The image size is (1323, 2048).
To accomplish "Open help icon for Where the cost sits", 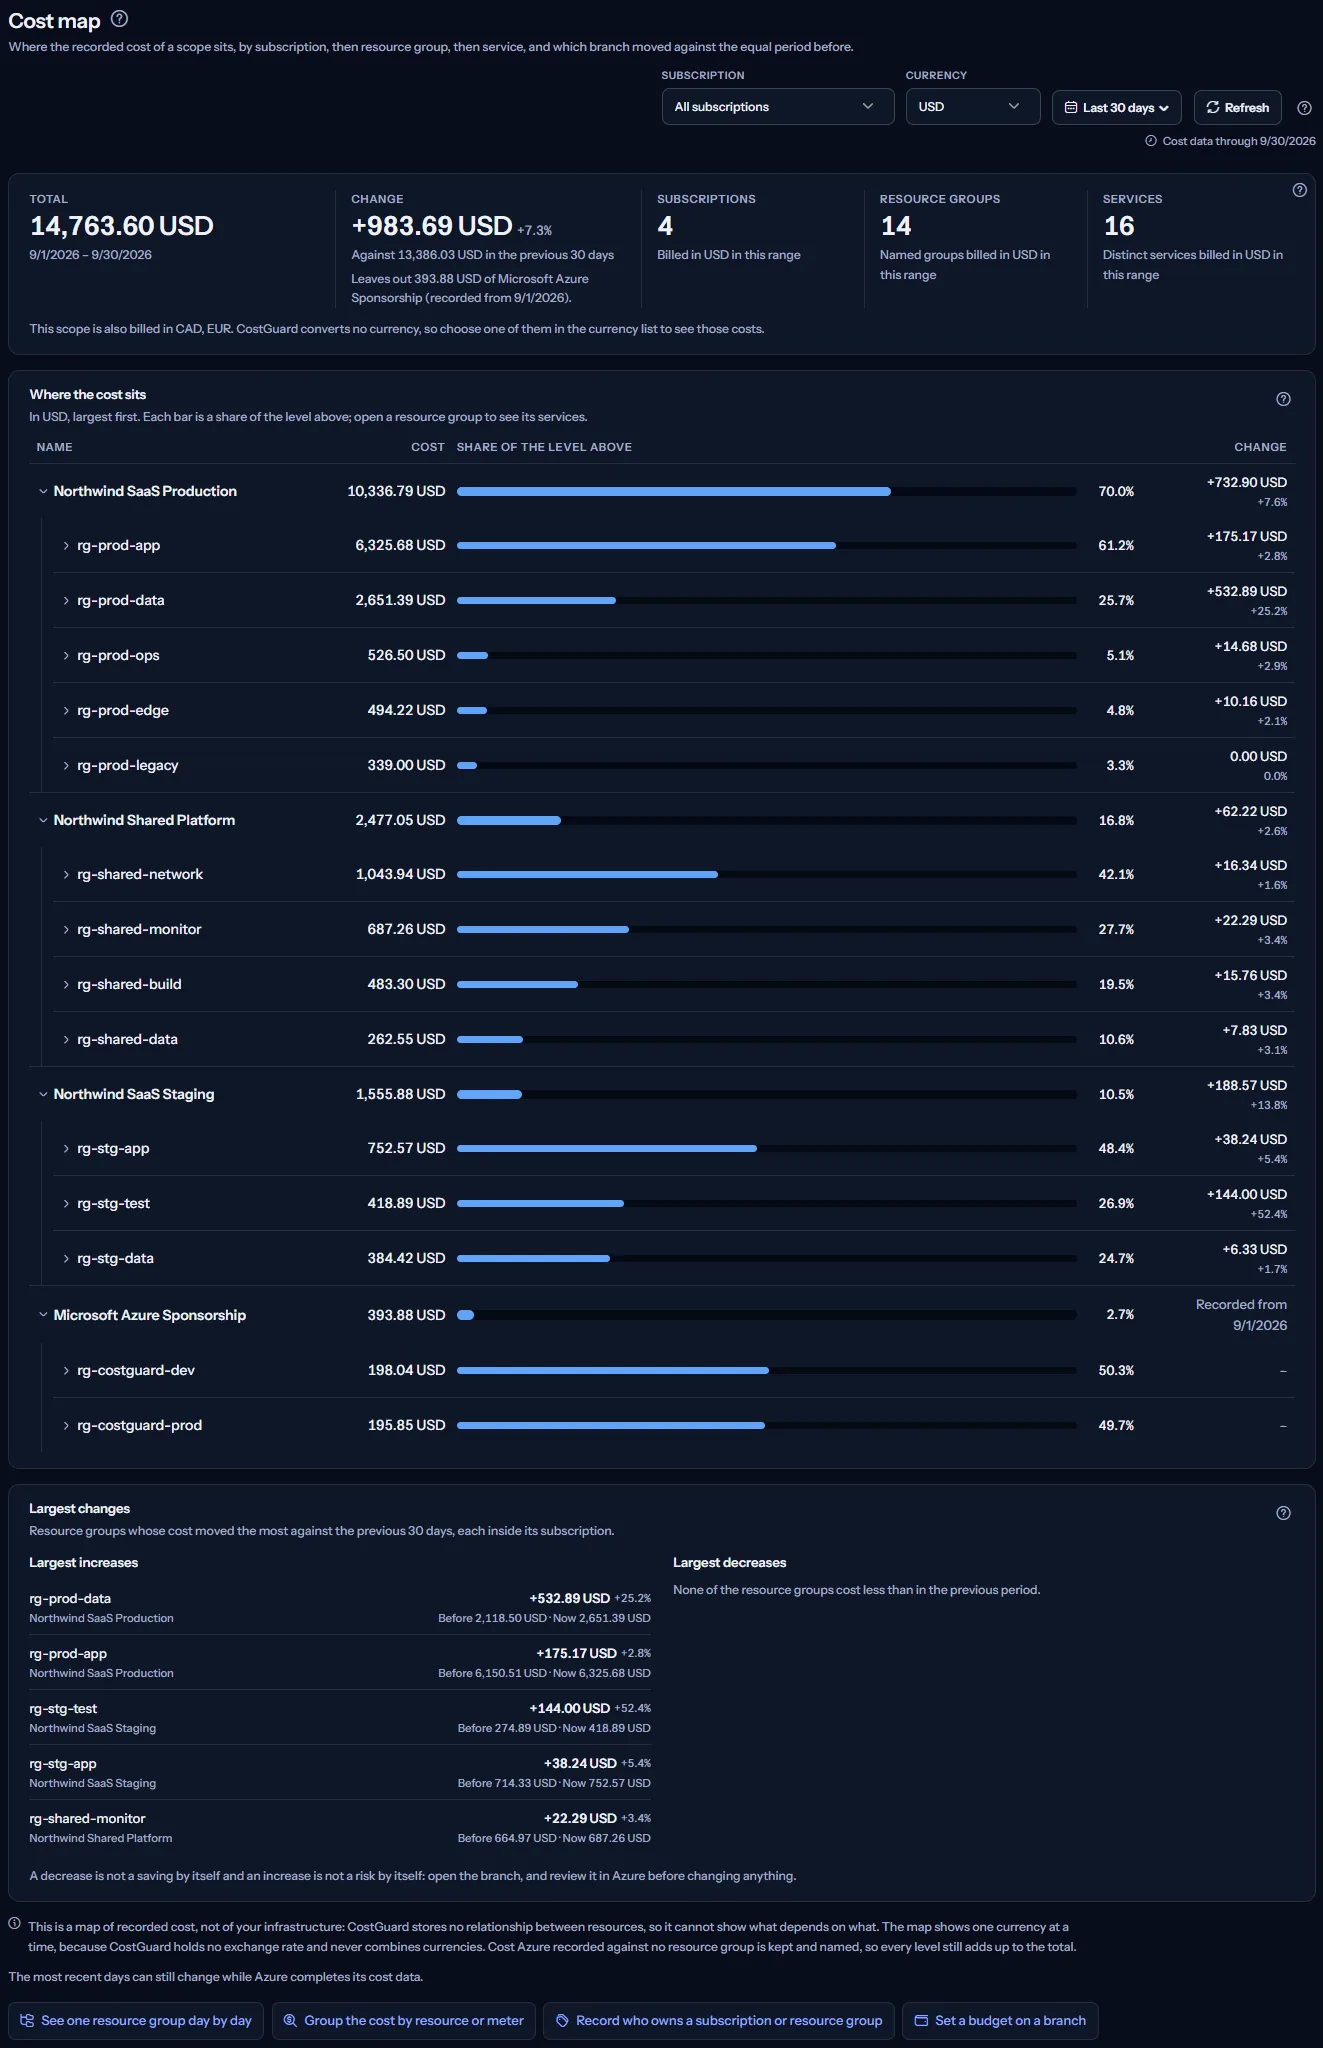I will point(1284,399).
